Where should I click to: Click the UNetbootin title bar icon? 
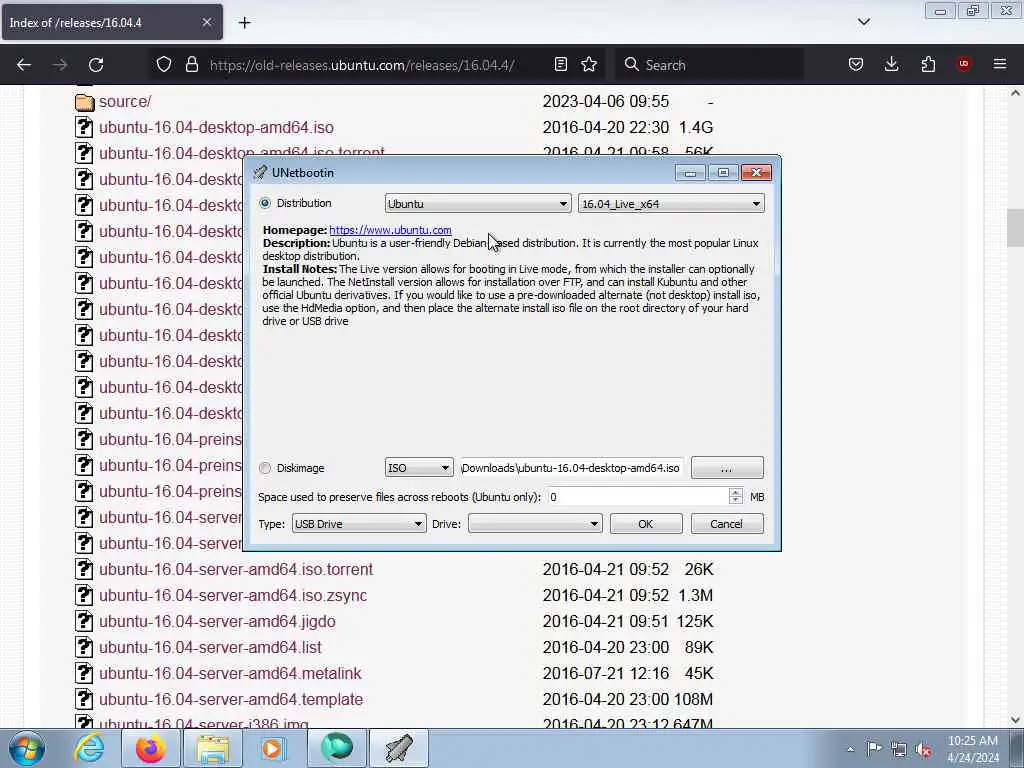click(261, 172)
